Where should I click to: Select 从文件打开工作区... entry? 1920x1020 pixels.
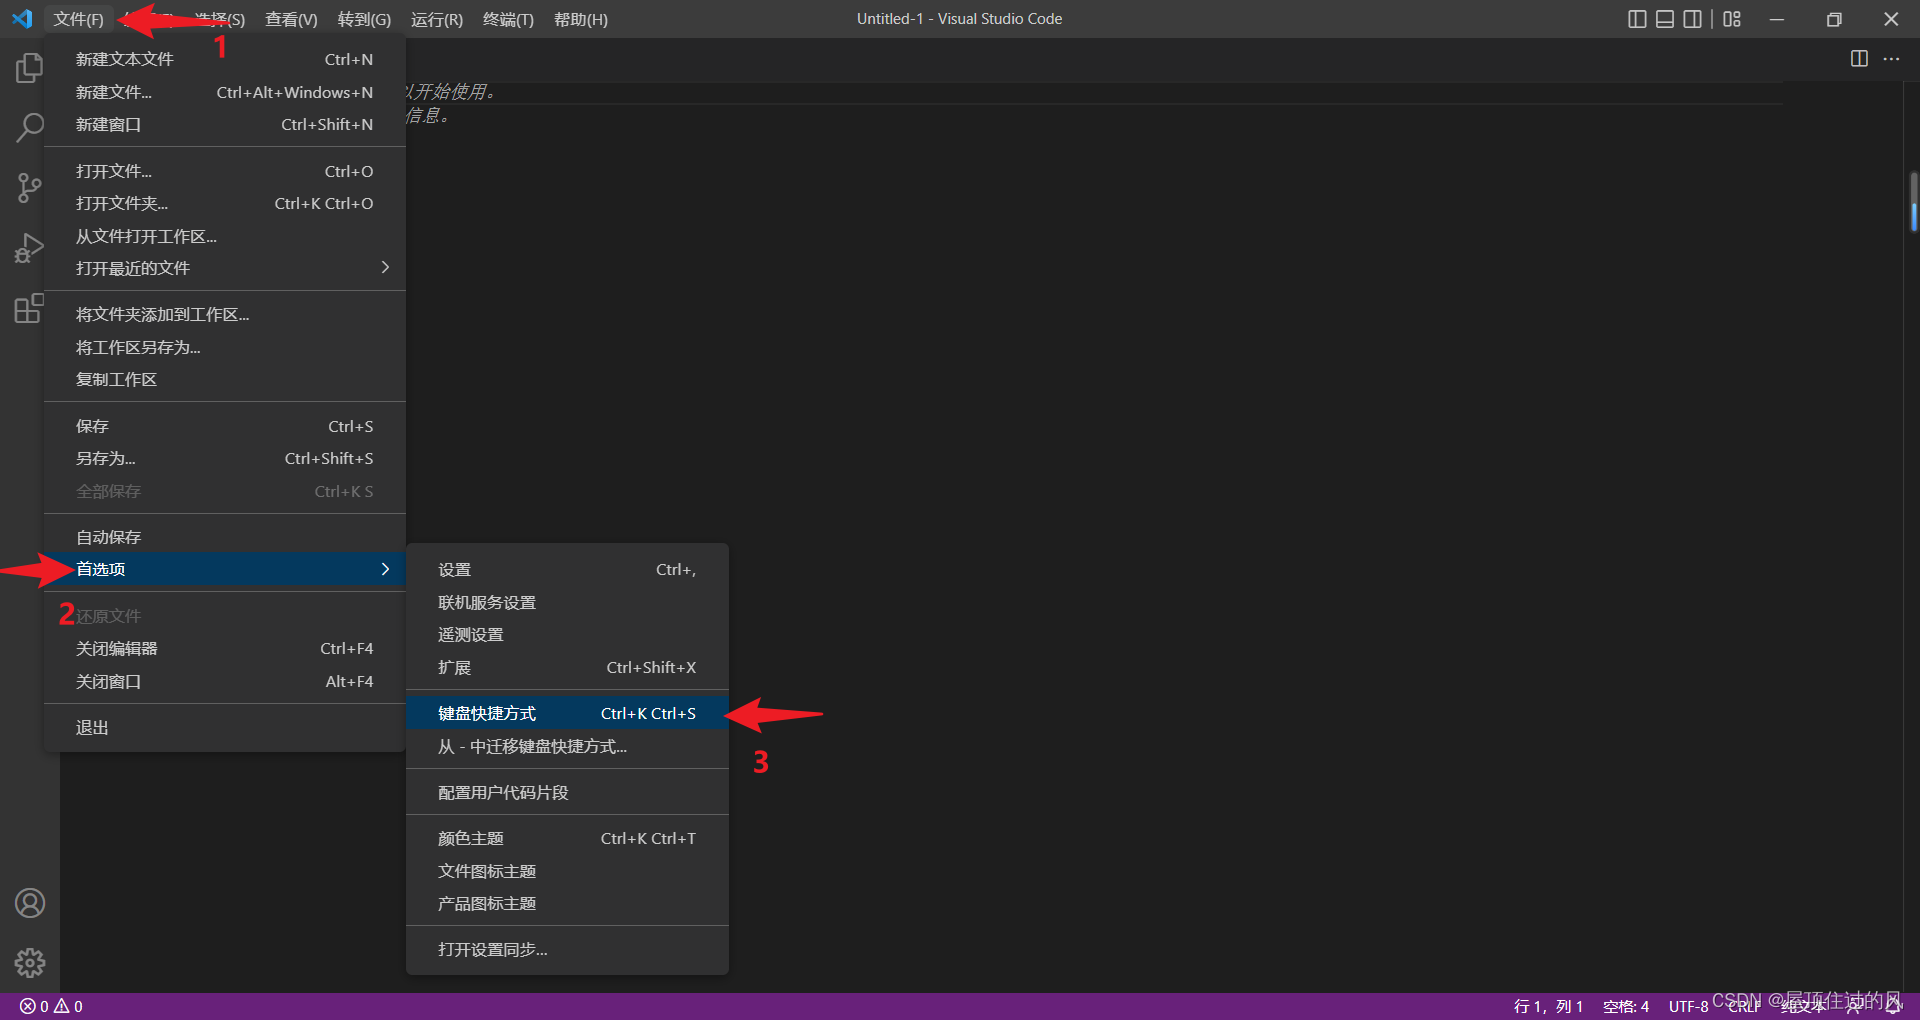225,236
